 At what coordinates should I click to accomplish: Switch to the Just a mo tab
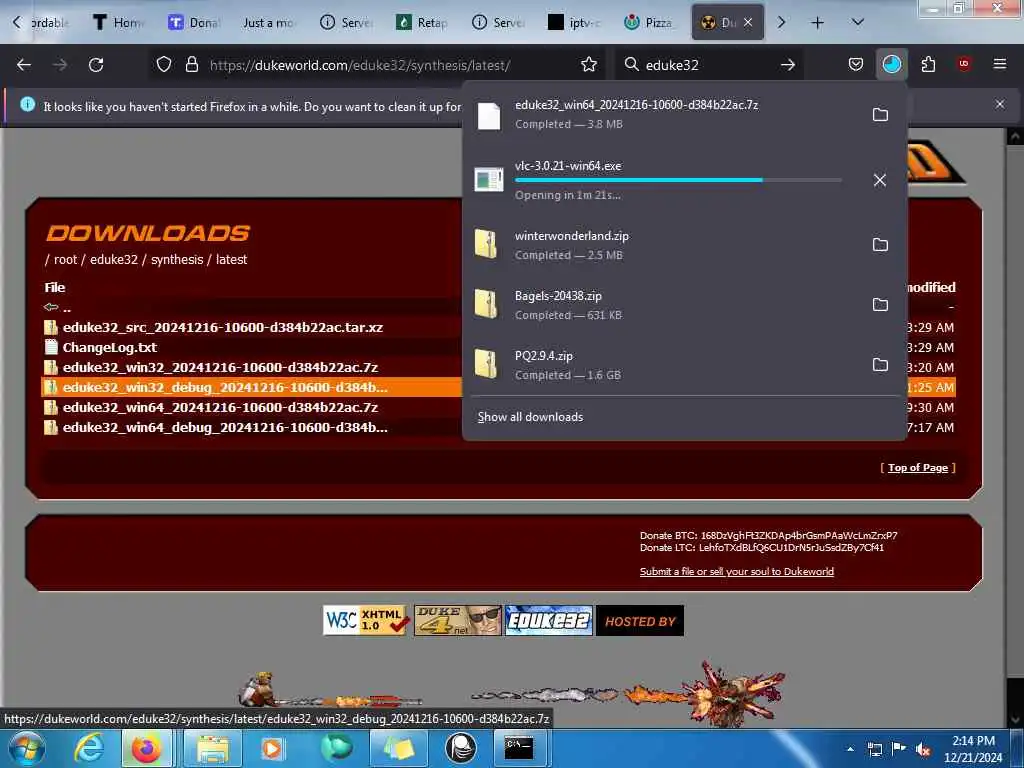click(268, 23)
